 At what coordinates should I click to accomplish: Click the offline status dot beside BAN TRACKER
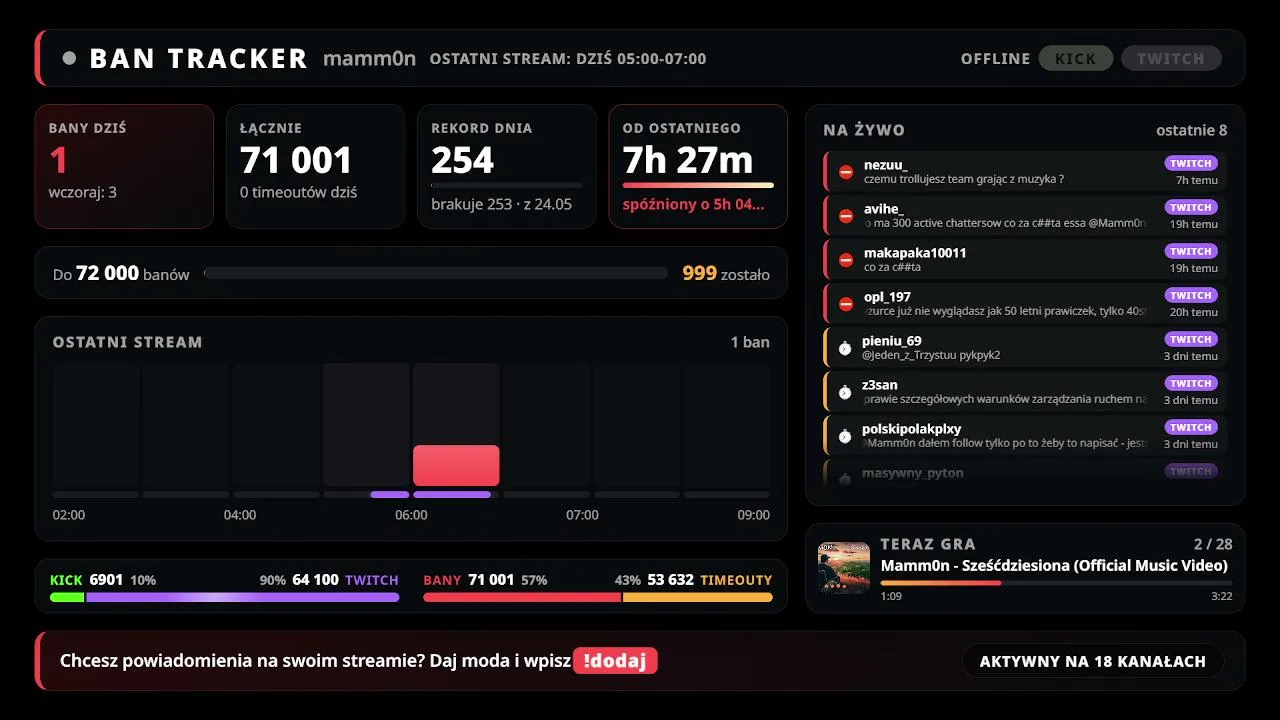[69, 58]
